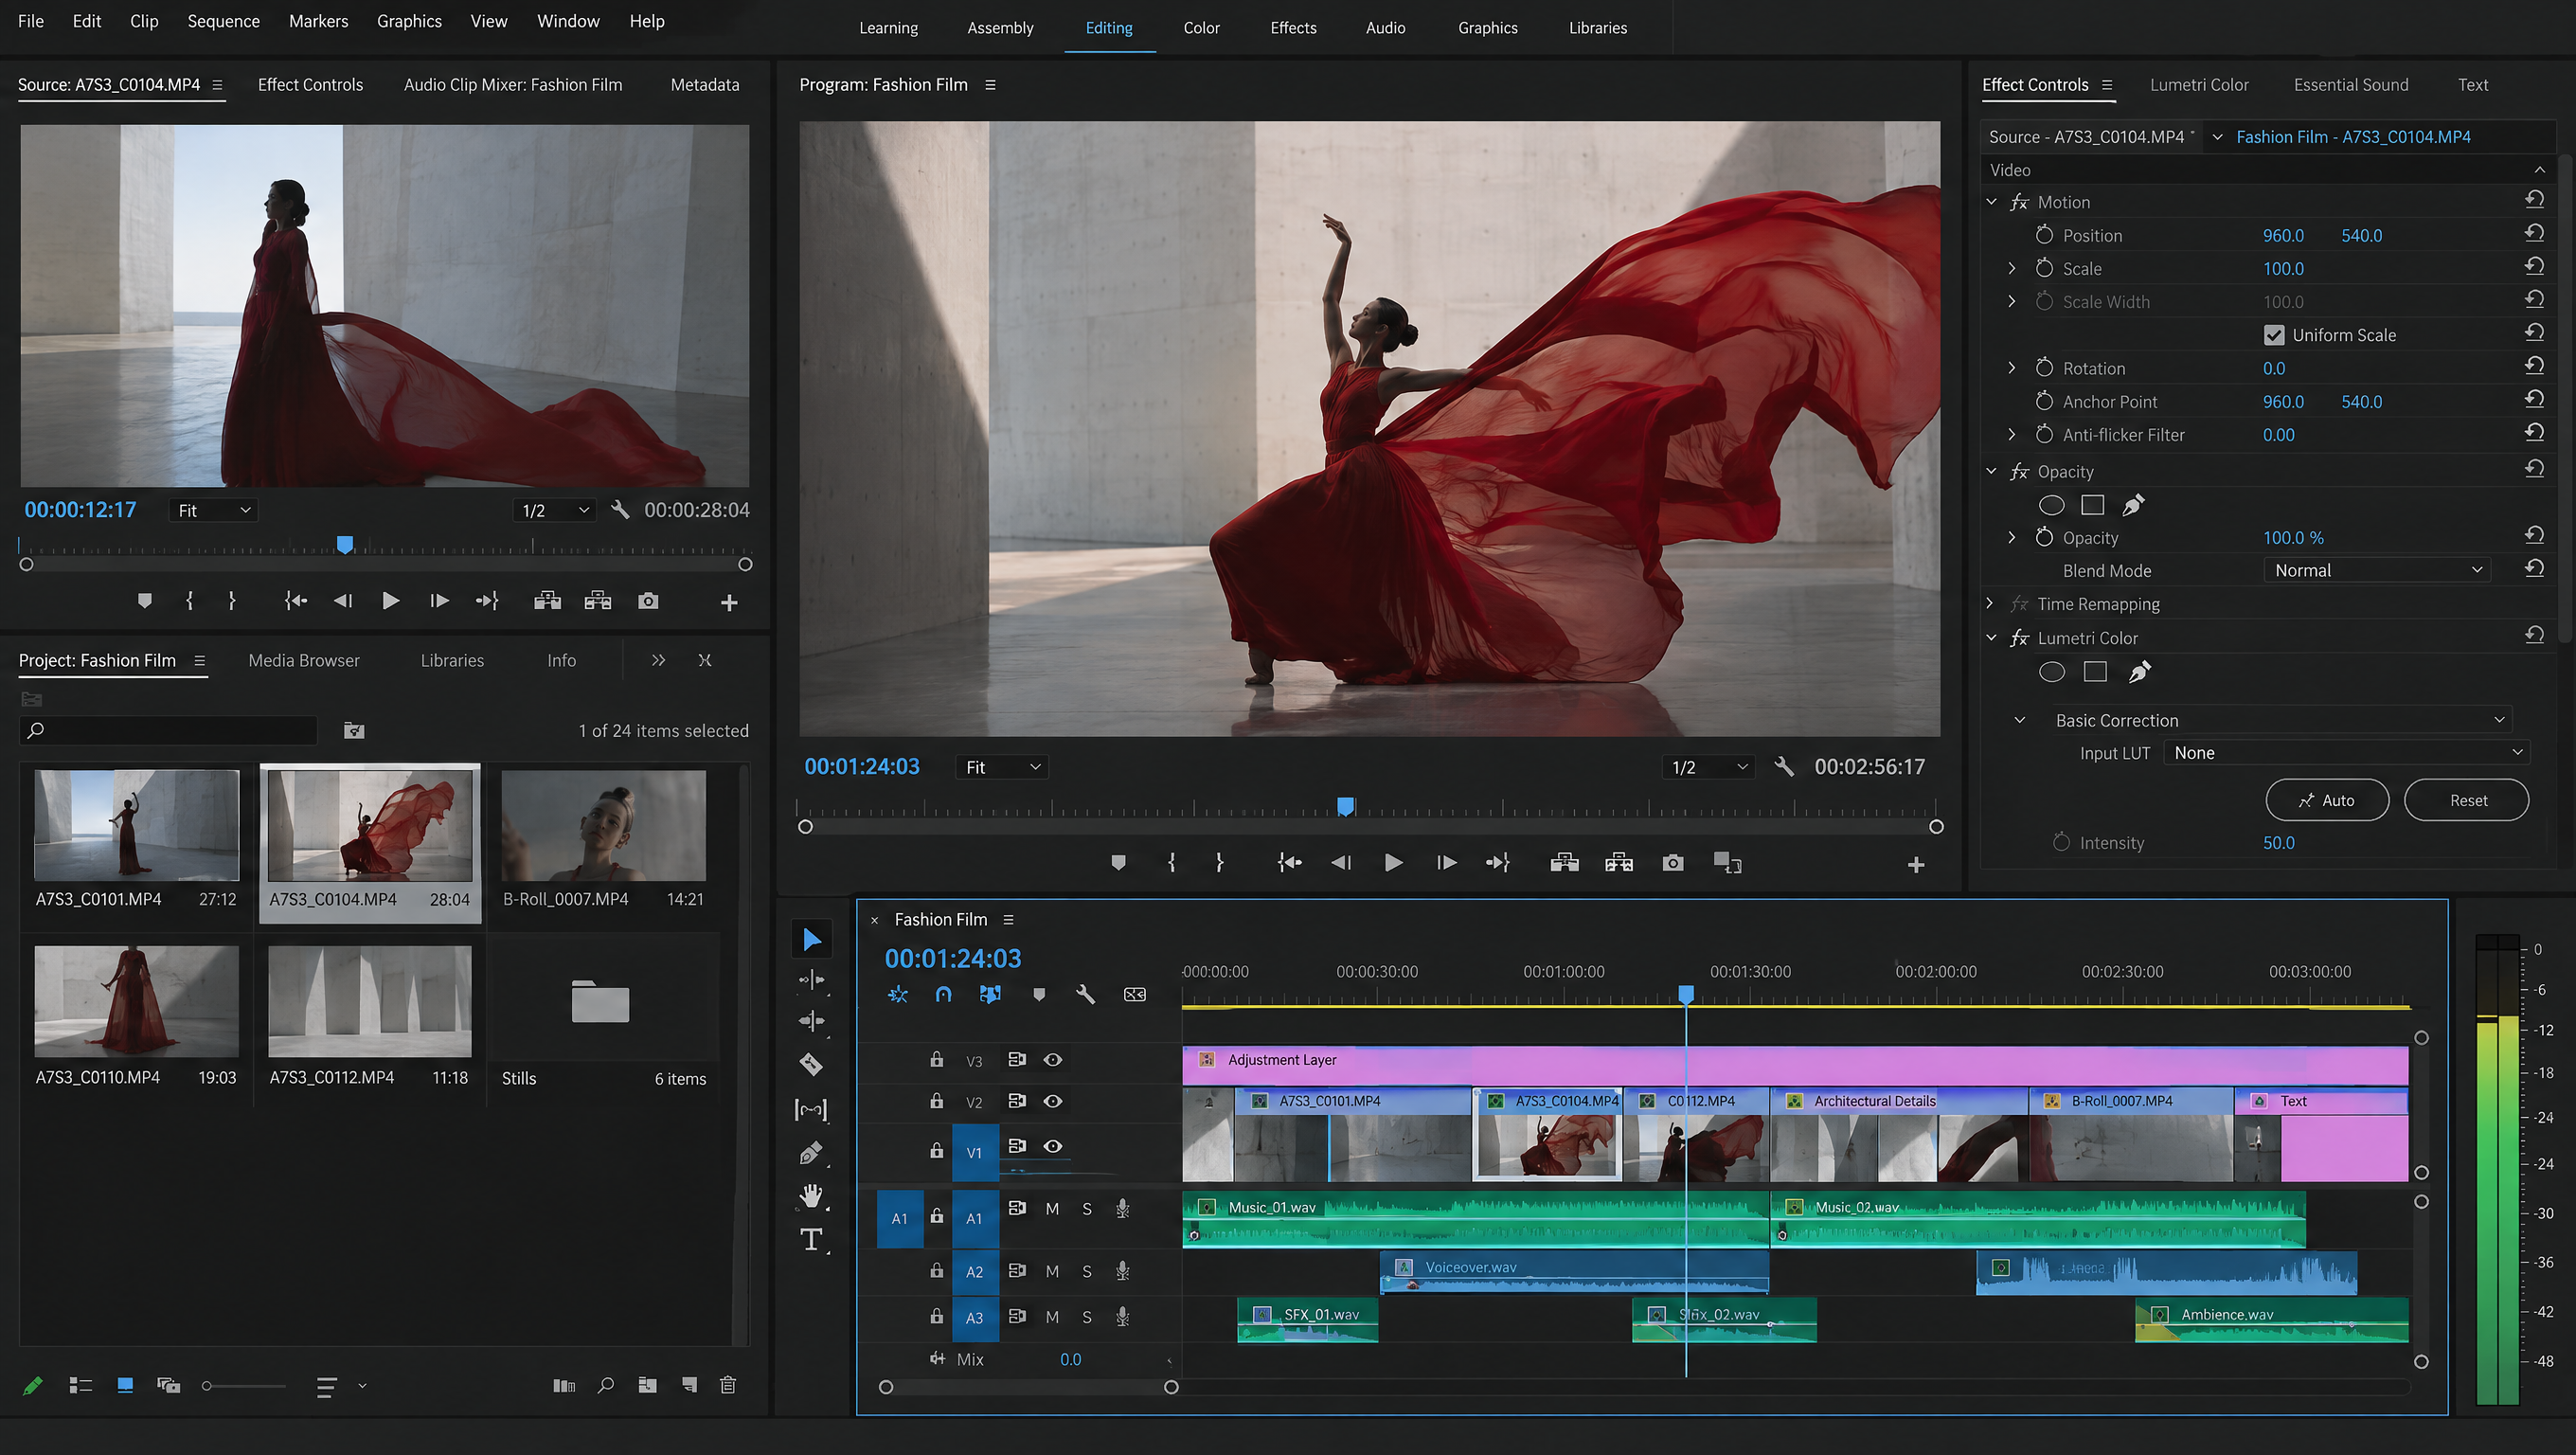This screenshot has height=1455, width=2576.
Task: Open Input LUT dropdown
Action: point(2346,753)
